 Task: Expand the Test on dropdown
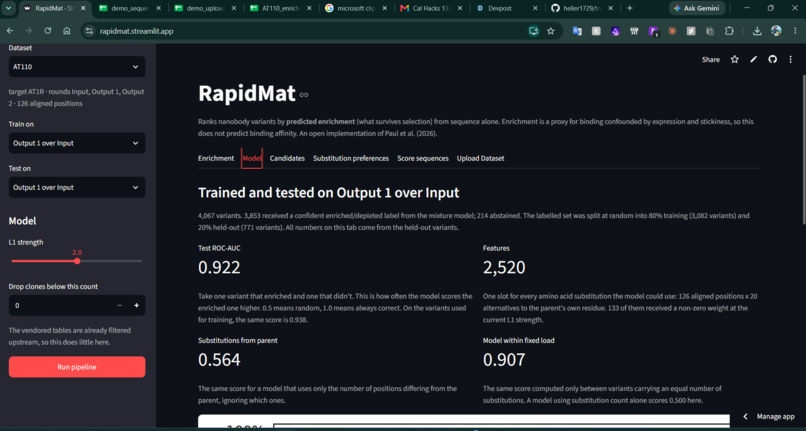tap(77, 187)
